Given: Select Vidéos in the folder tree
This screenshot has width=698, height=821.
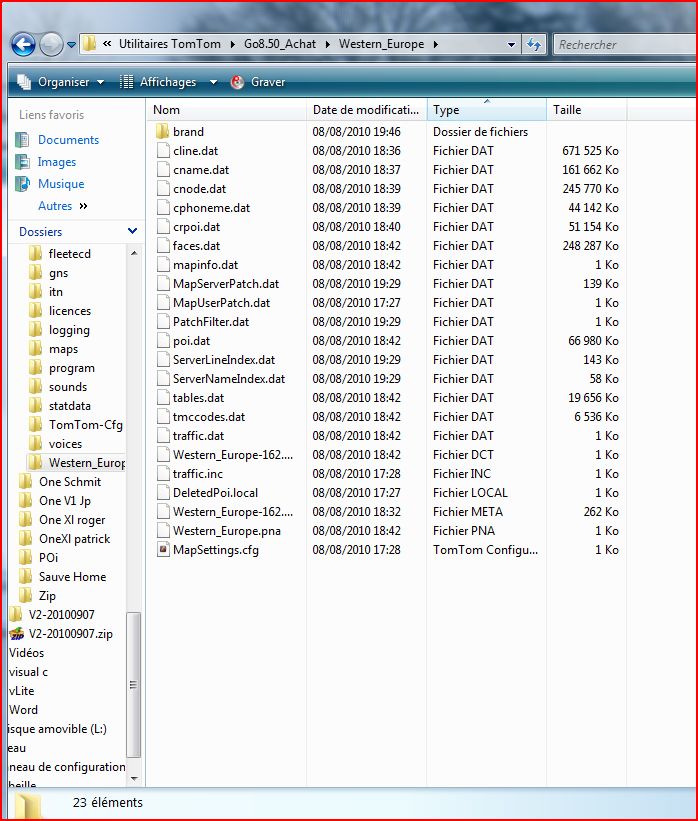Looking at the screenshot, I should click(x=27, y=652).
